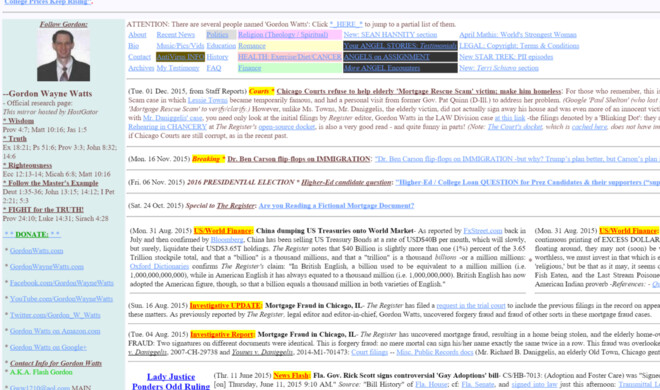Viewport: 660px width, 390px height.
Task: Open Dr. Ben Carson flip-flops headline
Action: 298,159
